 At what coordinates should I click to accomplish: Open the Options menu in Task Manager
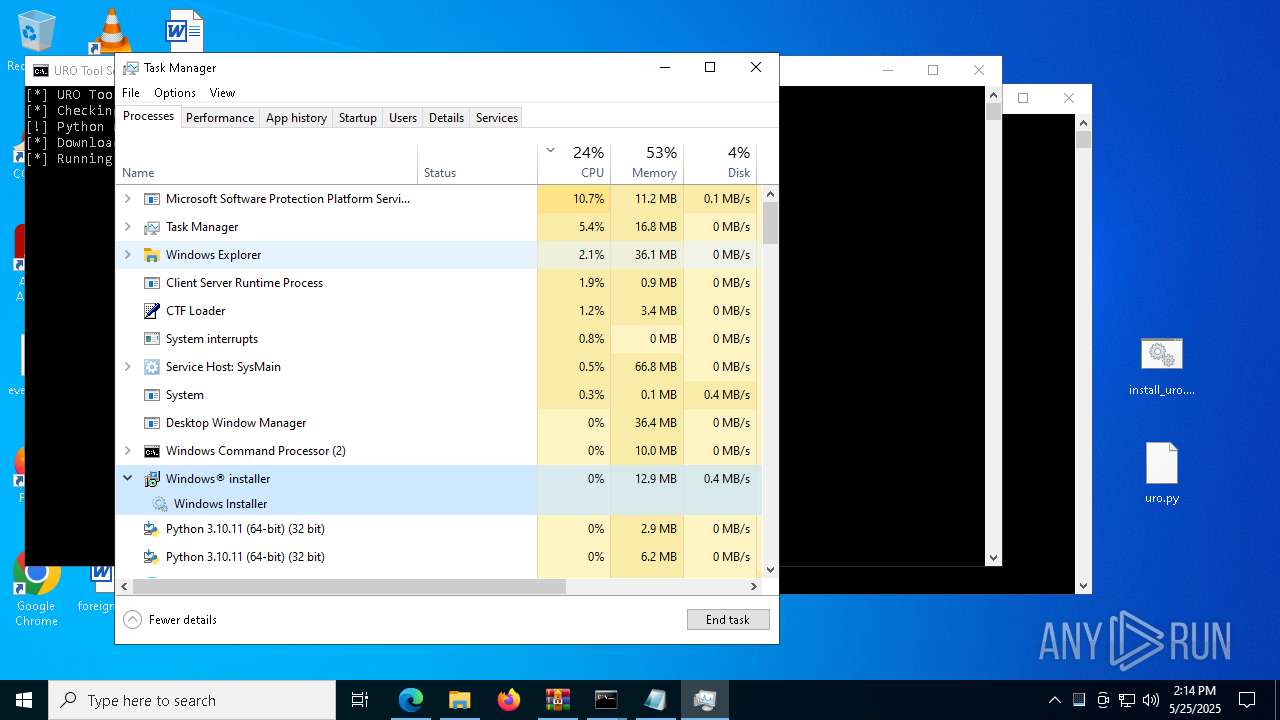(175, 93)
